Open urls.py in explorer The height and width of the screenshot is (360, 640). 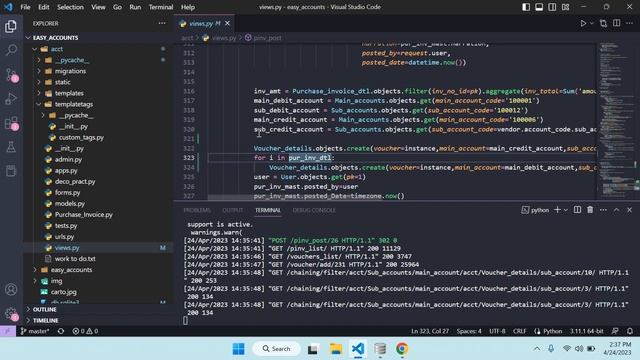(98, 236)
